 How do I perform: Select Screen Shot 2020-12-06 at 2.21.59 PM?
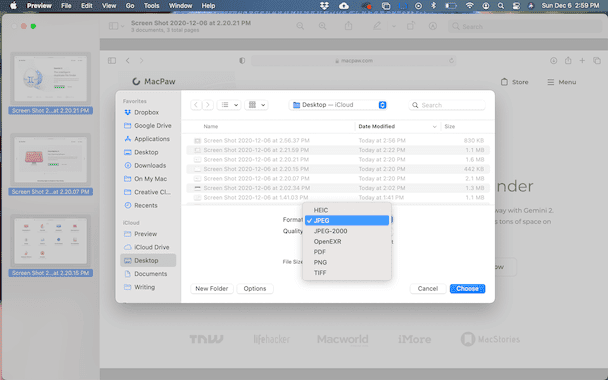(x=338, y=150)
